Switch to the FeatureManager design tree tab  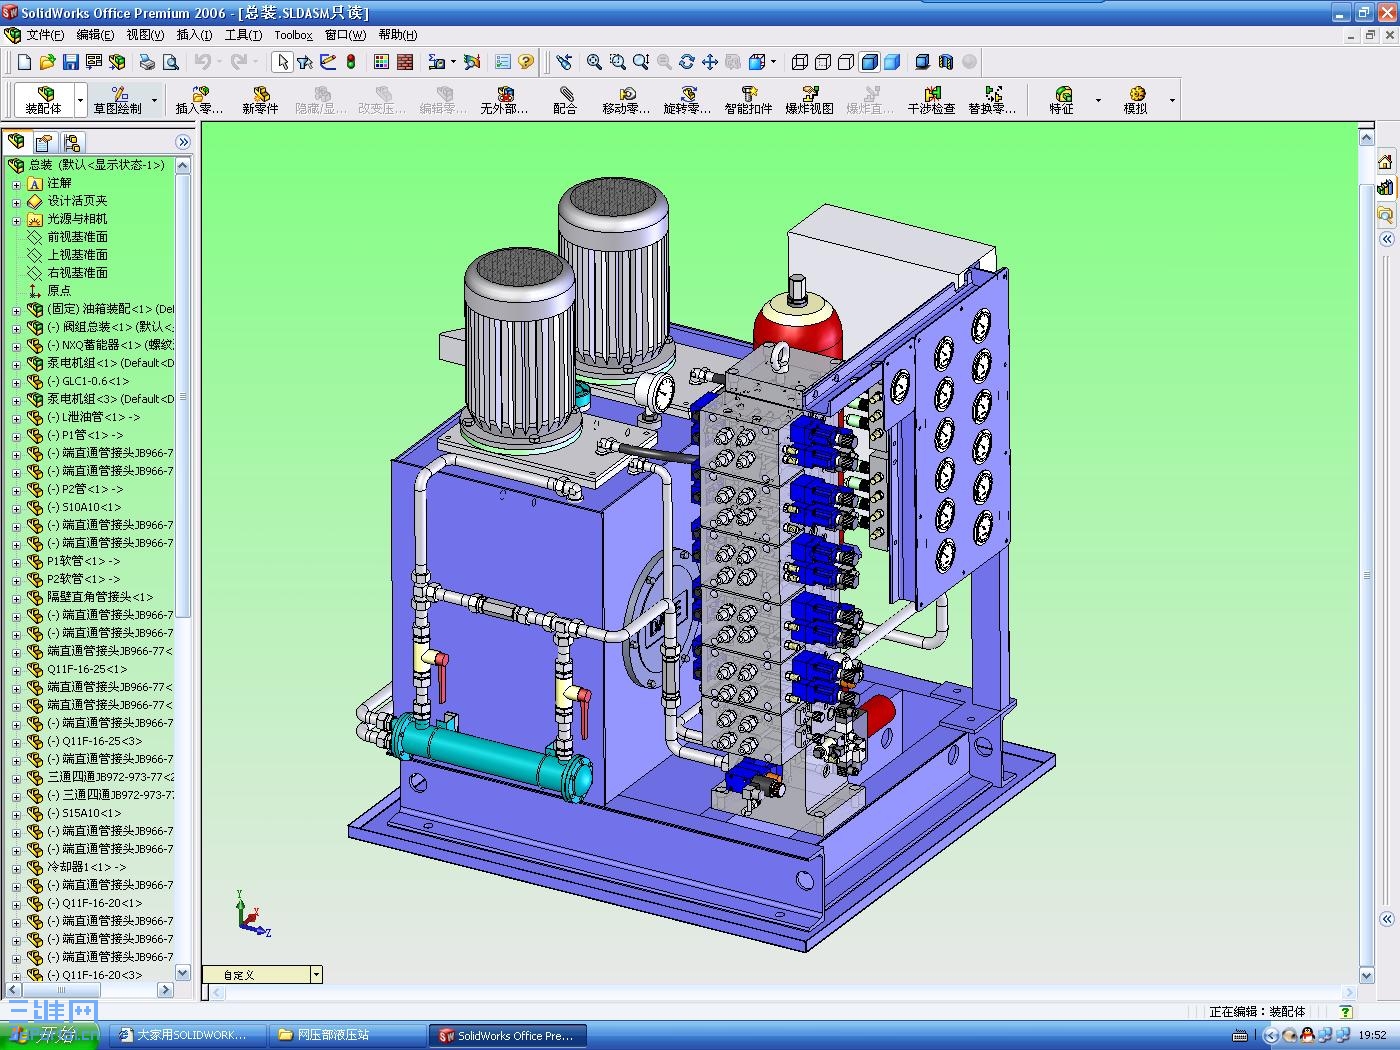pos(17,142)
